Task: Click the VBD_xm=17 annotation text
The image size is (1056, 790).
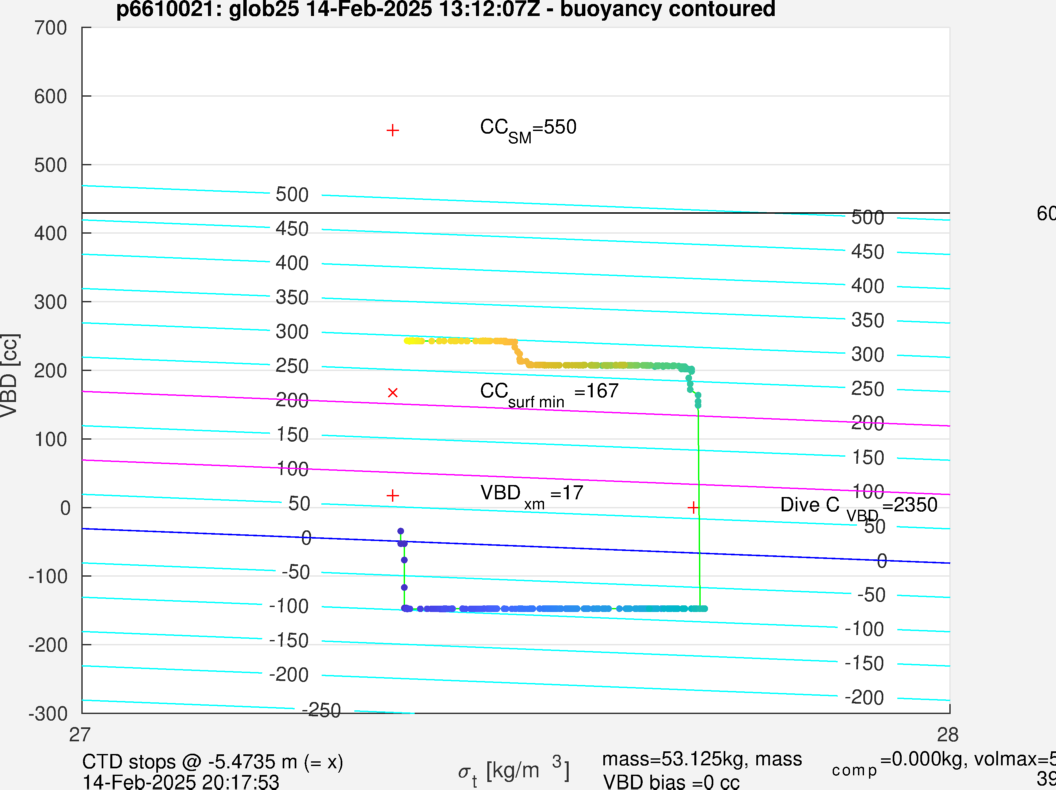Action: point(531,494)
